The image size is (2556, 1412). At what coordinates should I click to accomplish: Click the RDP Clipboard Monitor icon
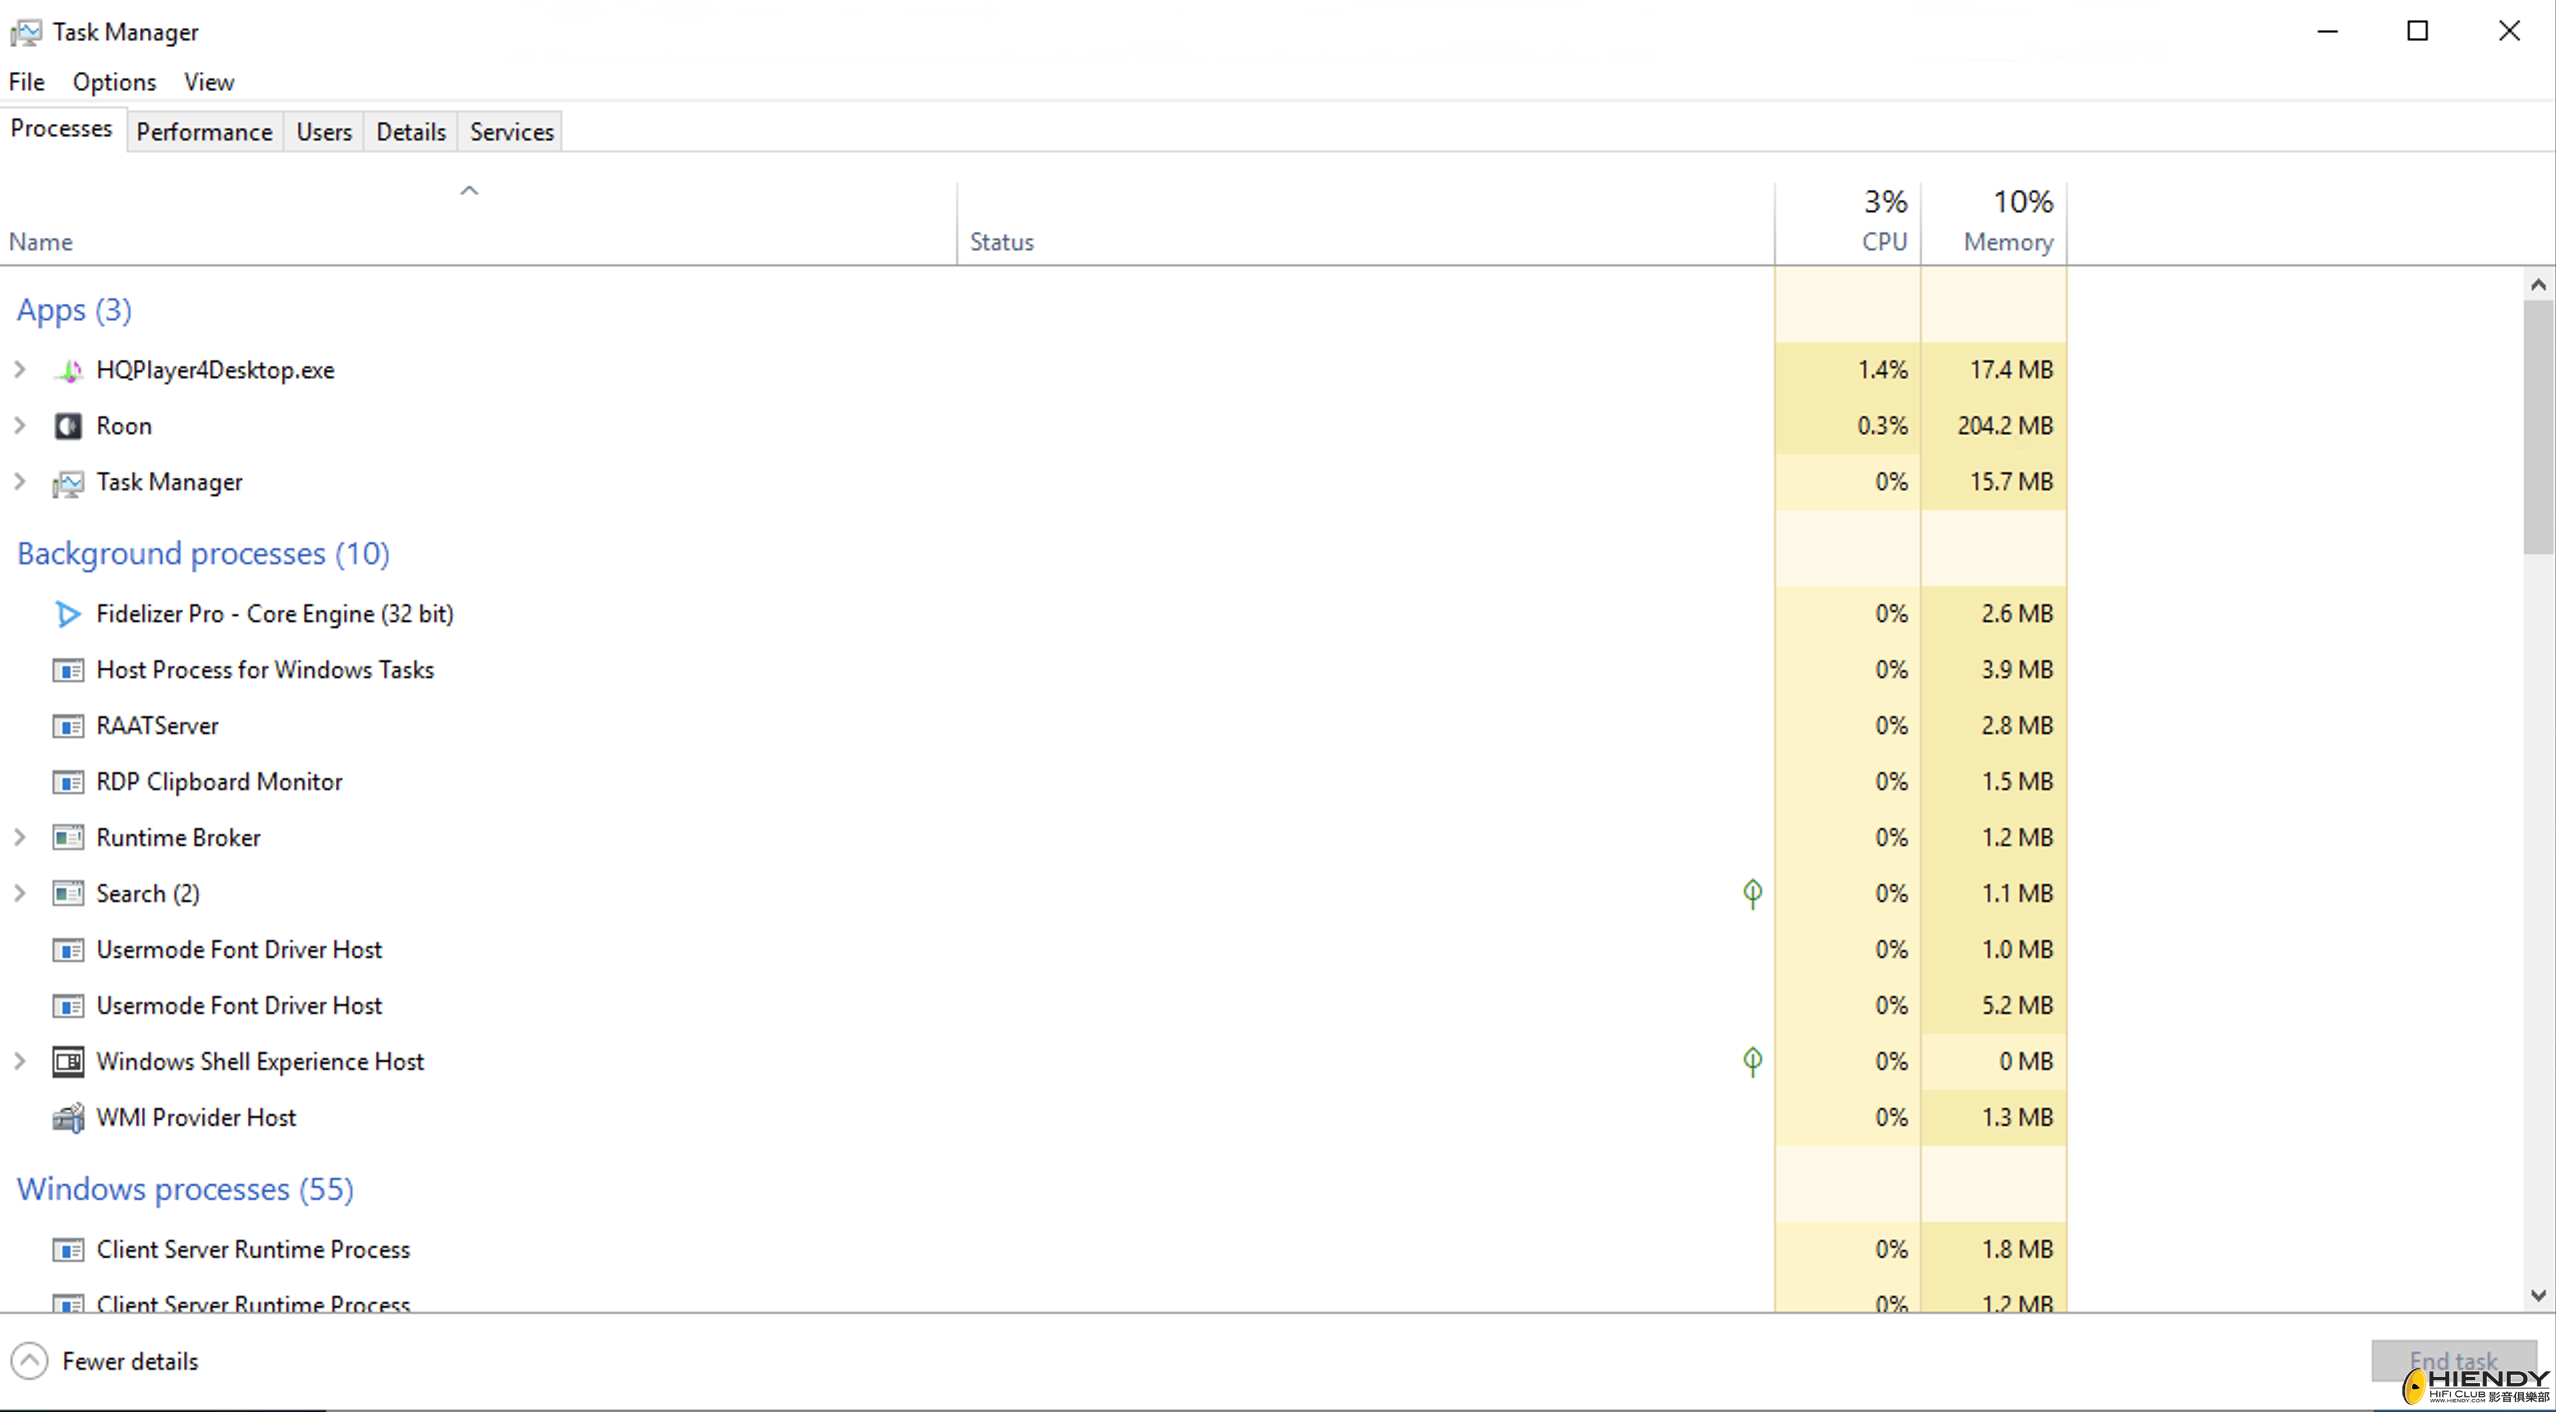tap(67, 781)
